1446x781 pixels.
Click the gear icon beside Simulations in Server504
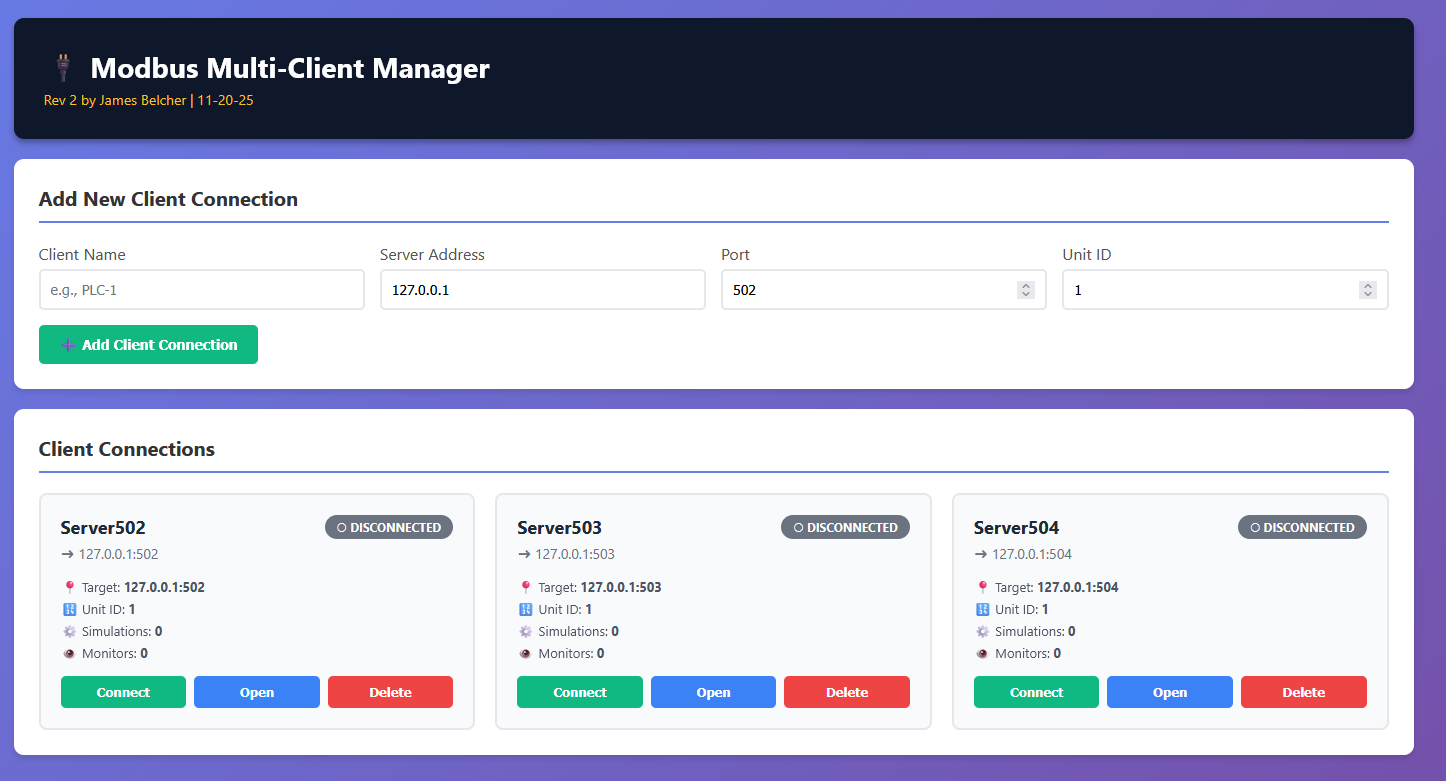pyautogui.click(x=982, y=632)
